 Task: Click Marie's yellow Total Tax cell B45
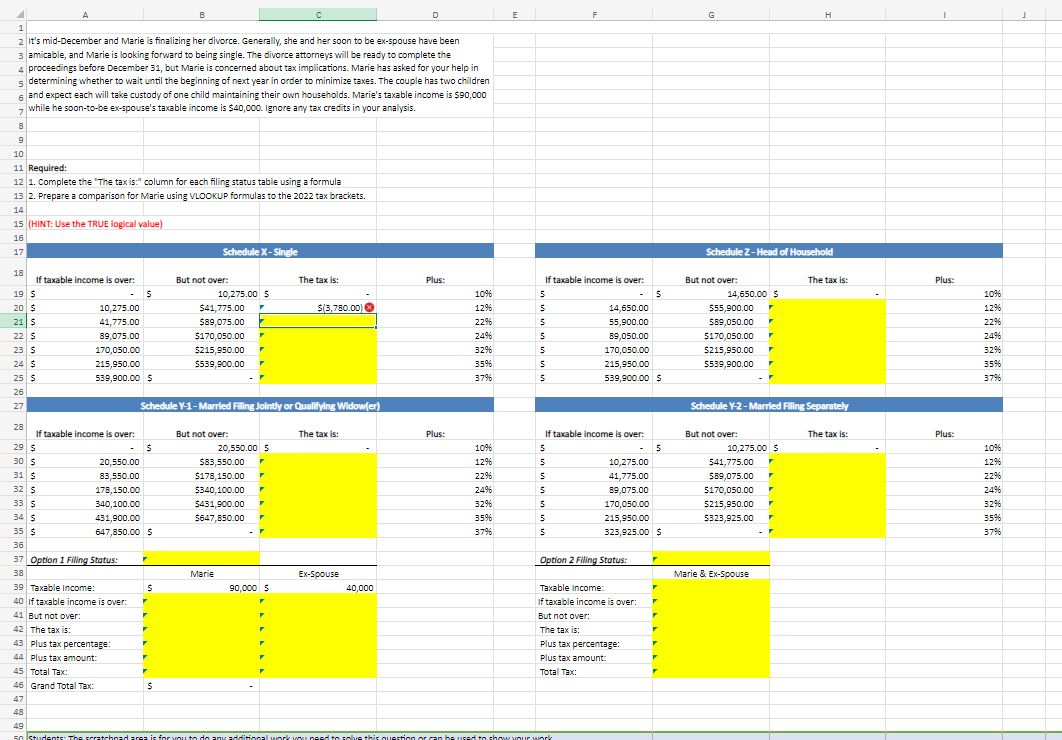(x=202, y=672)
